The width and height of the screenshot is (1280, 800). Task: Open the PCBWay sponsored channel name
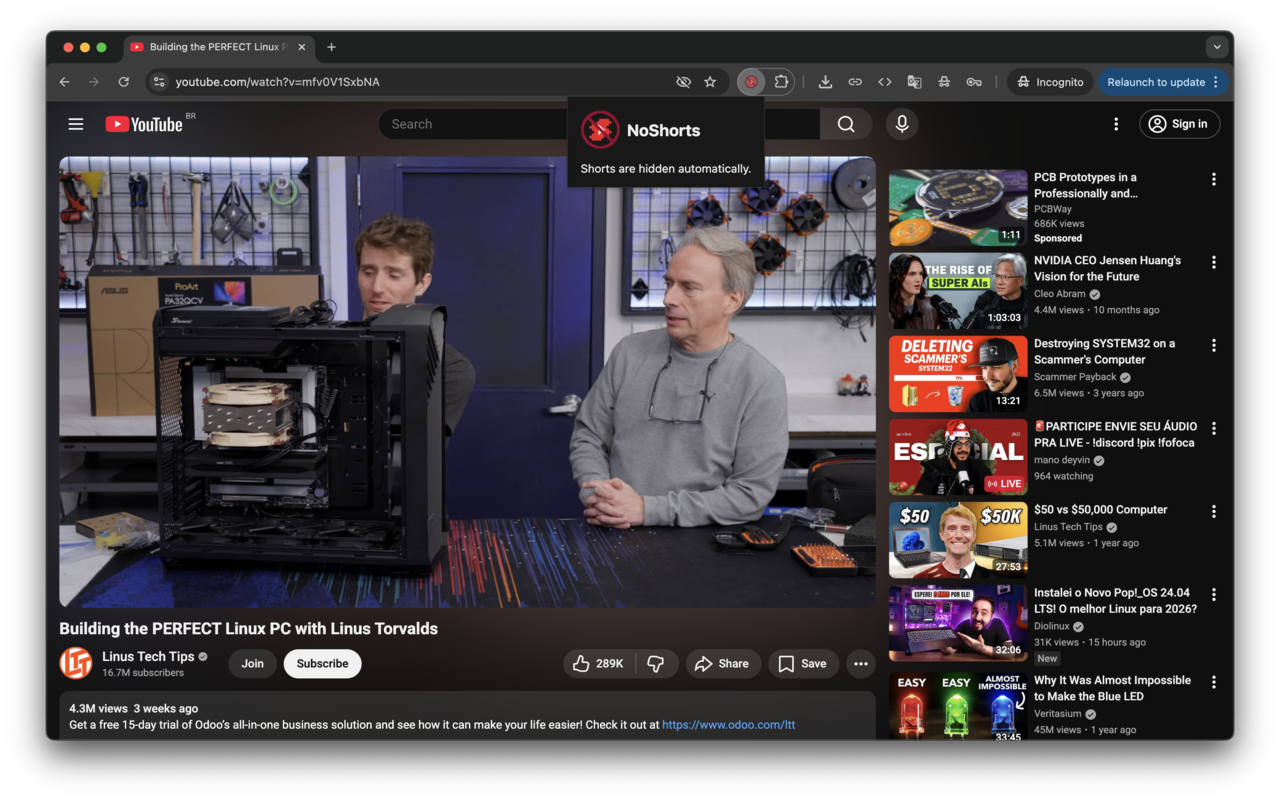click(1053, 209)
